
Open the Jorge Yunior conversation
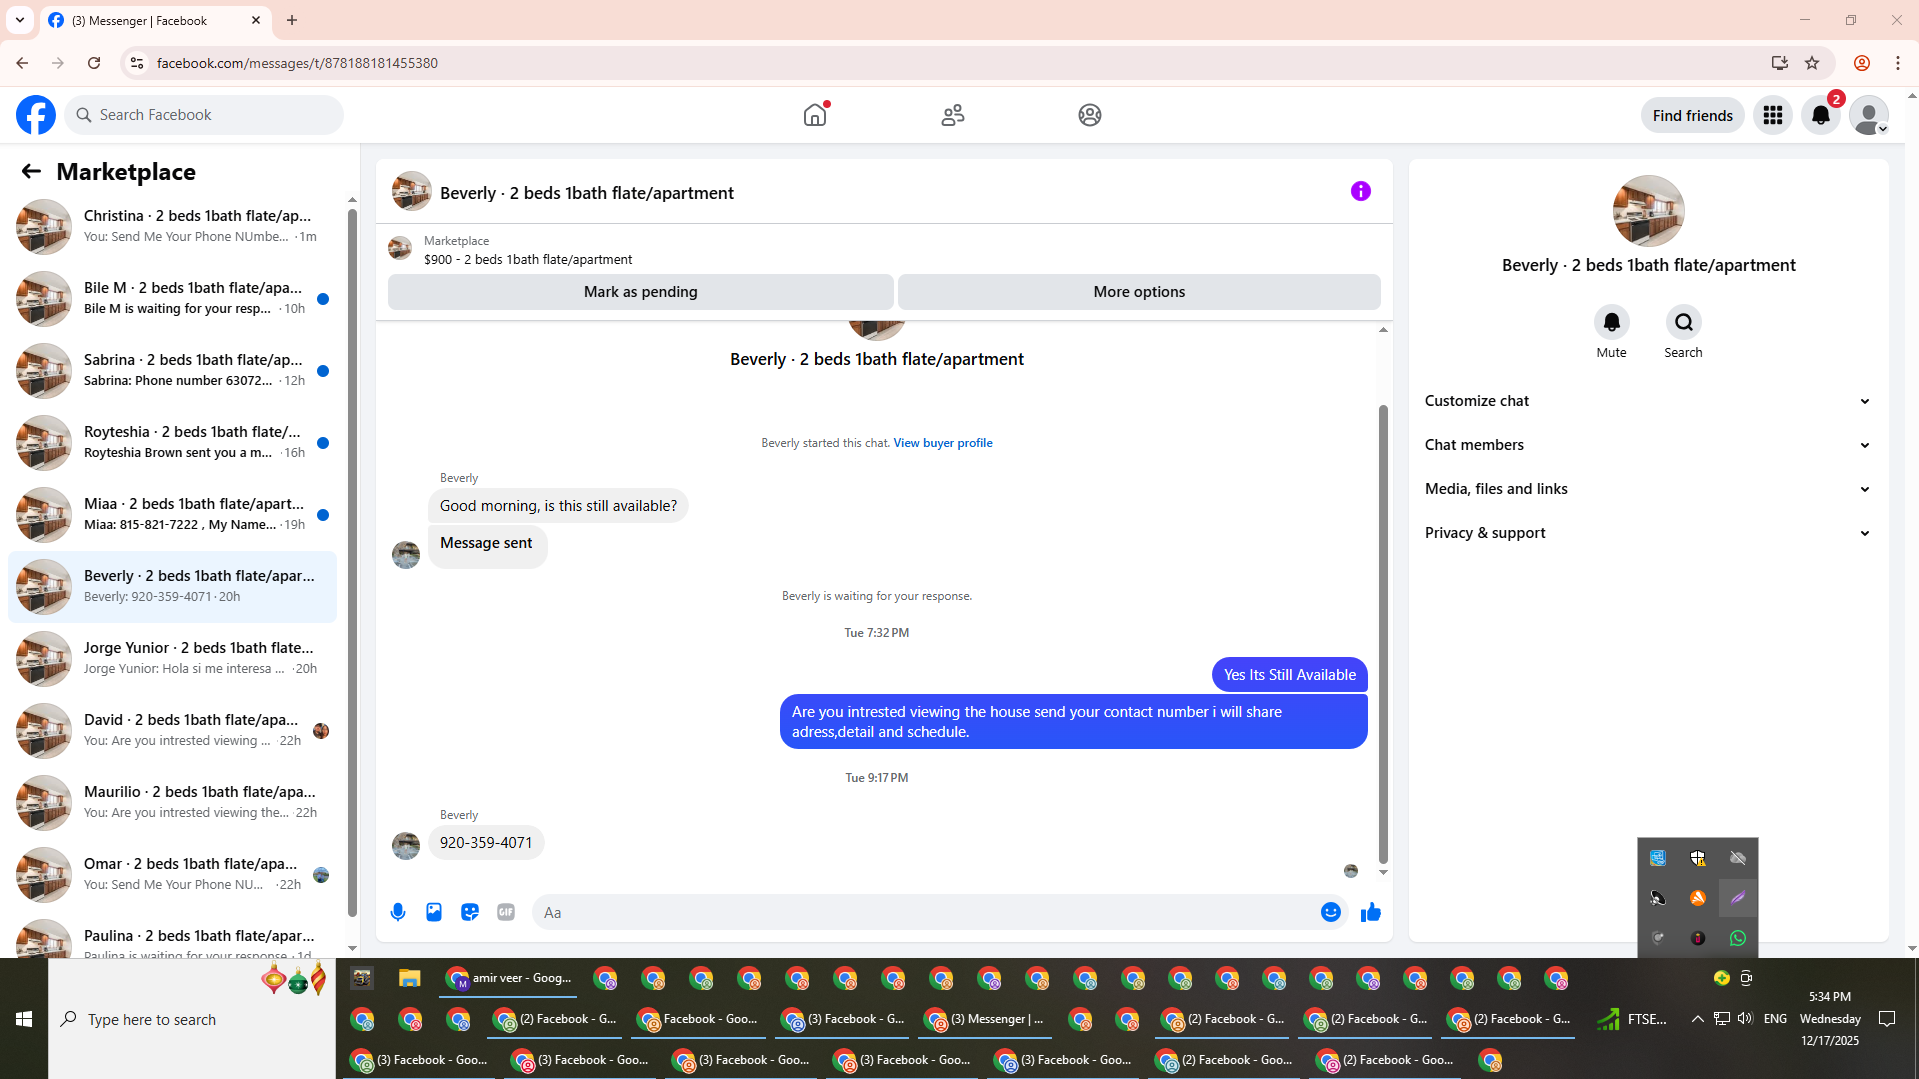coord(172,658)
